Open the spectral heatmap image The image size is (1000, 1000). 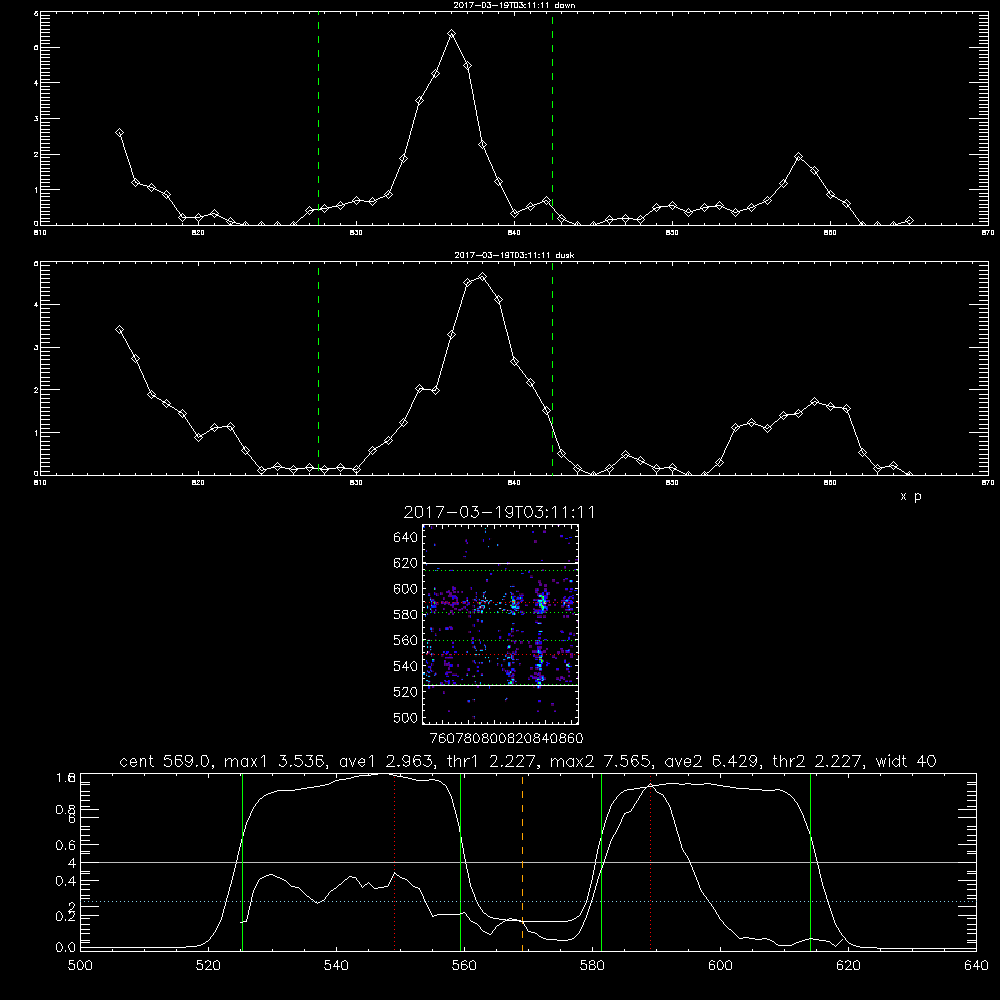coord(501,624)
